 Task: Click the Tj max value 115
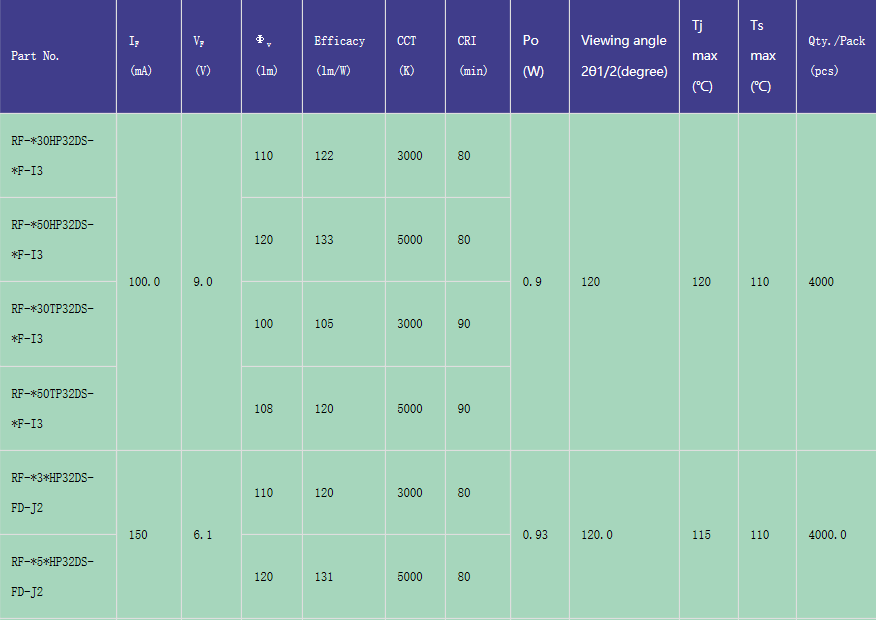(702, 535)
